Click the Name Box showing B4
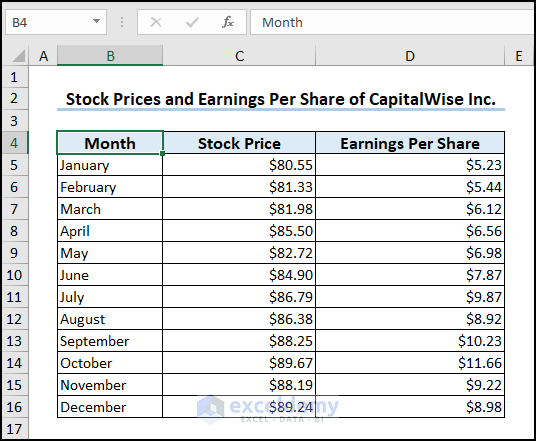 click(x=56, y=22)
